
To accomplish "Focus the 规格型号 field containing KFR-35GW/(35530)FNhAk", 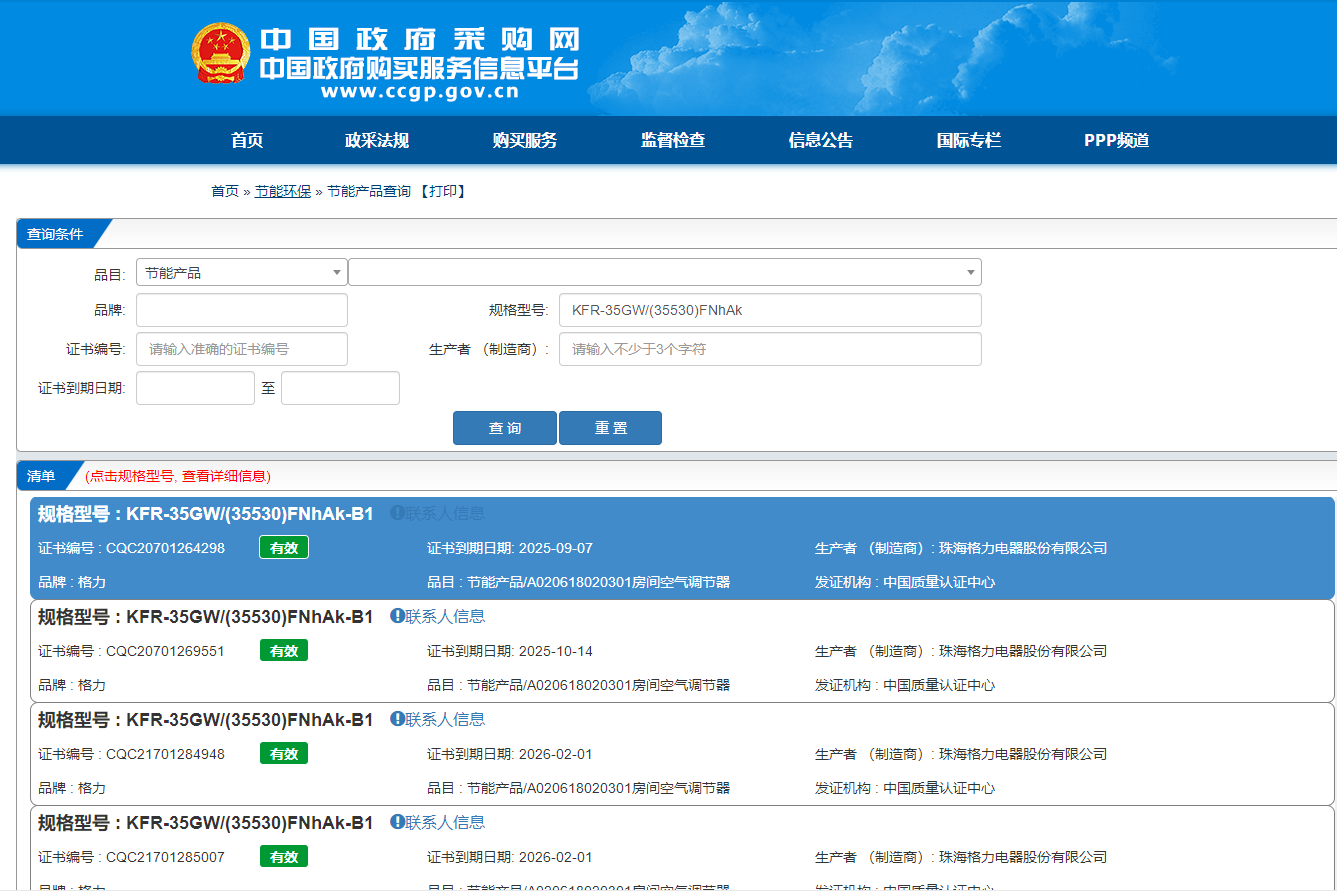I will (x=770, y=310).
